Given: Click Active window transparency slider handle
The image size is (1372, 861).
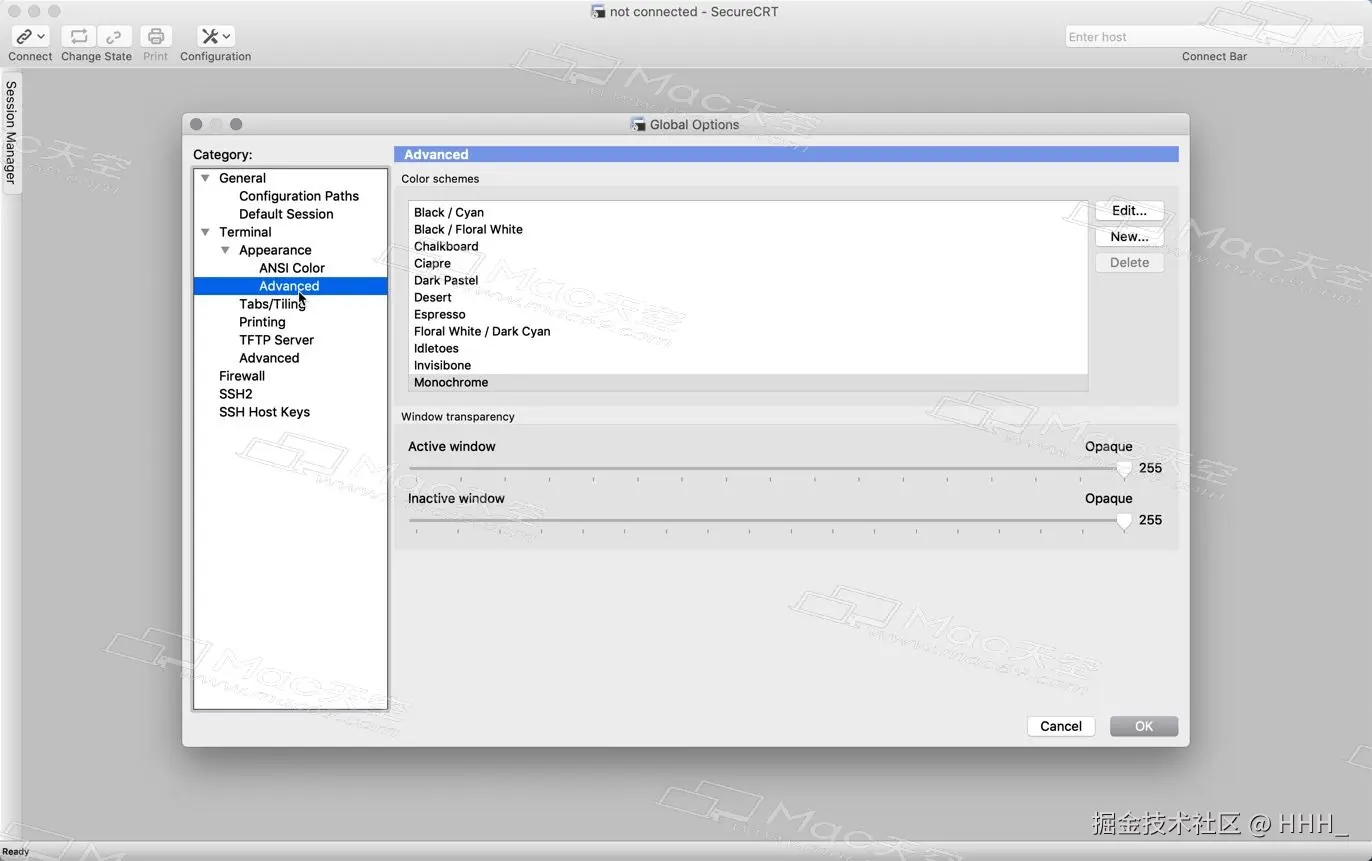Looking at the screenshot, I should pyautogui.click(x=1124, y=469).
